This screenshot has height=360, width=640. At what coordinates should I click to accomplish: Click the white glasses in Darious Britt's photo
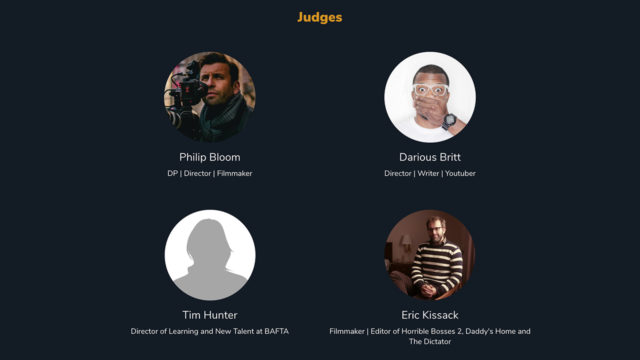click(430, 89)
